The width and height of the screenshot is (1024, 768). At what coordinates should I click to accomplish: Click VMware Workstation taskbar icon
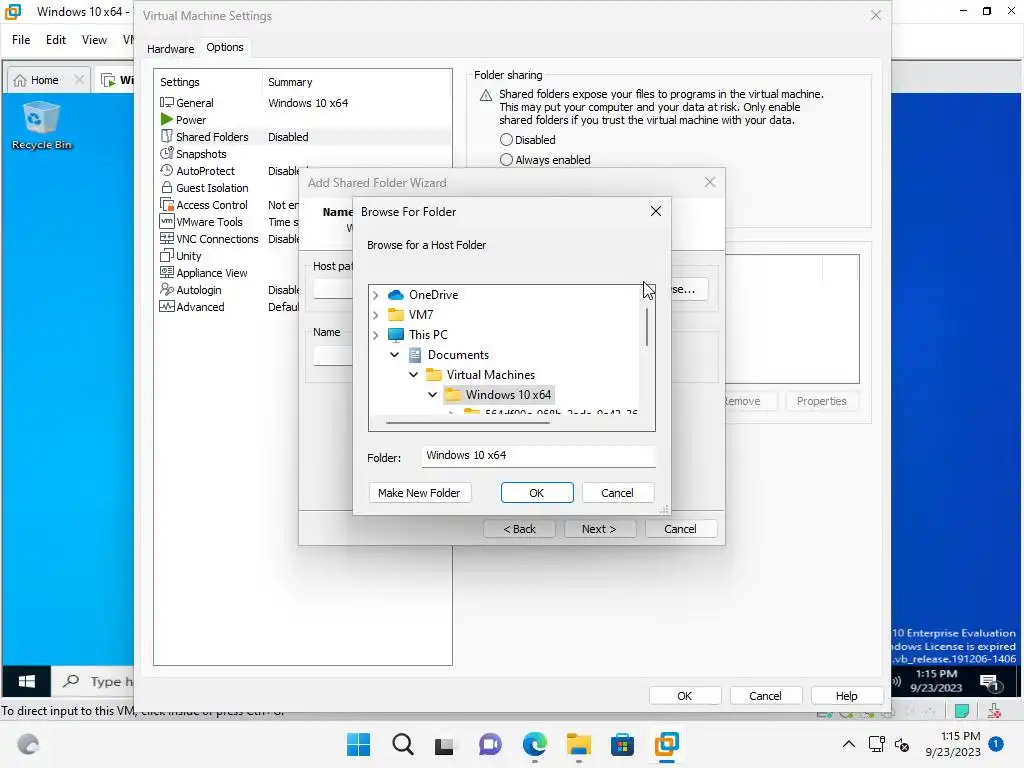[666, 744]
